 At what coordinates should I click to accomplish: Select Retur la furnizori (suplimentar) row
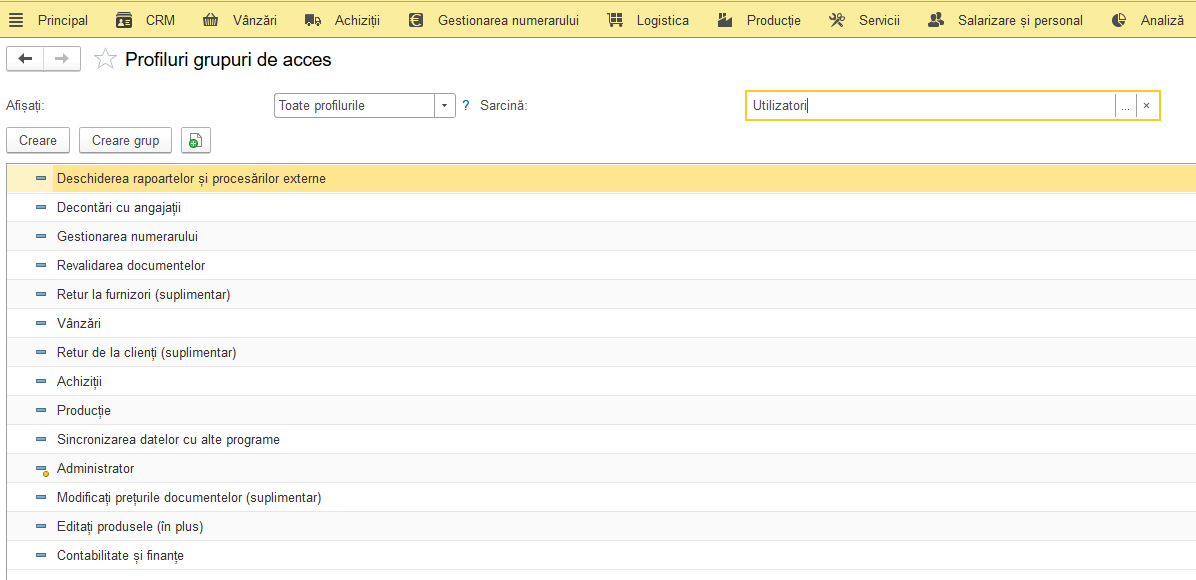click(x=601, y=295)
